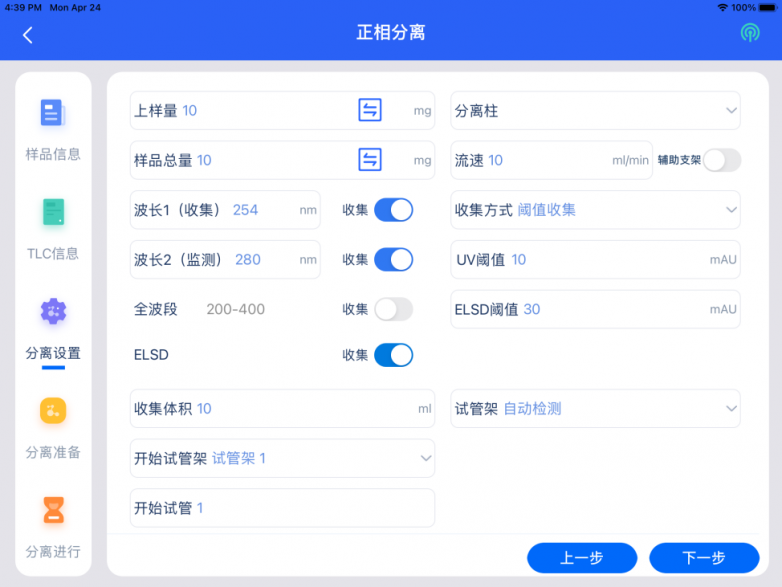Screen dimensions: 782x587
Task: Switch to 分离进行 tab label
Action: coord(53,552)
